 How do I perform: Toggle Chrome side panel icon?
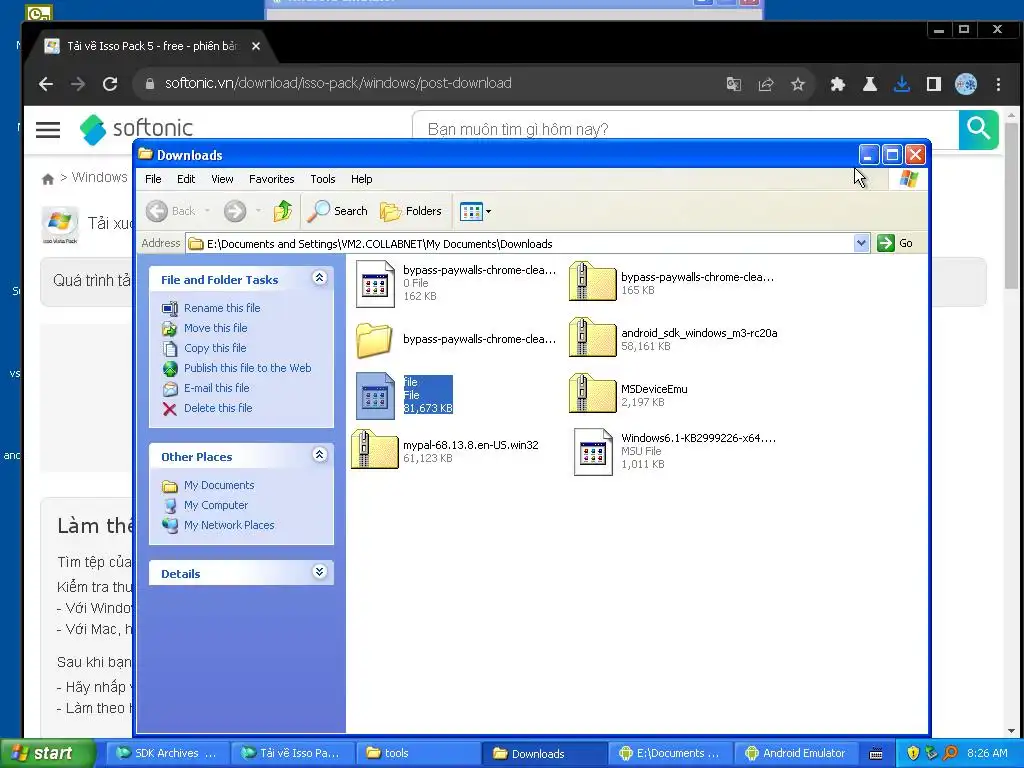point(934,84)
